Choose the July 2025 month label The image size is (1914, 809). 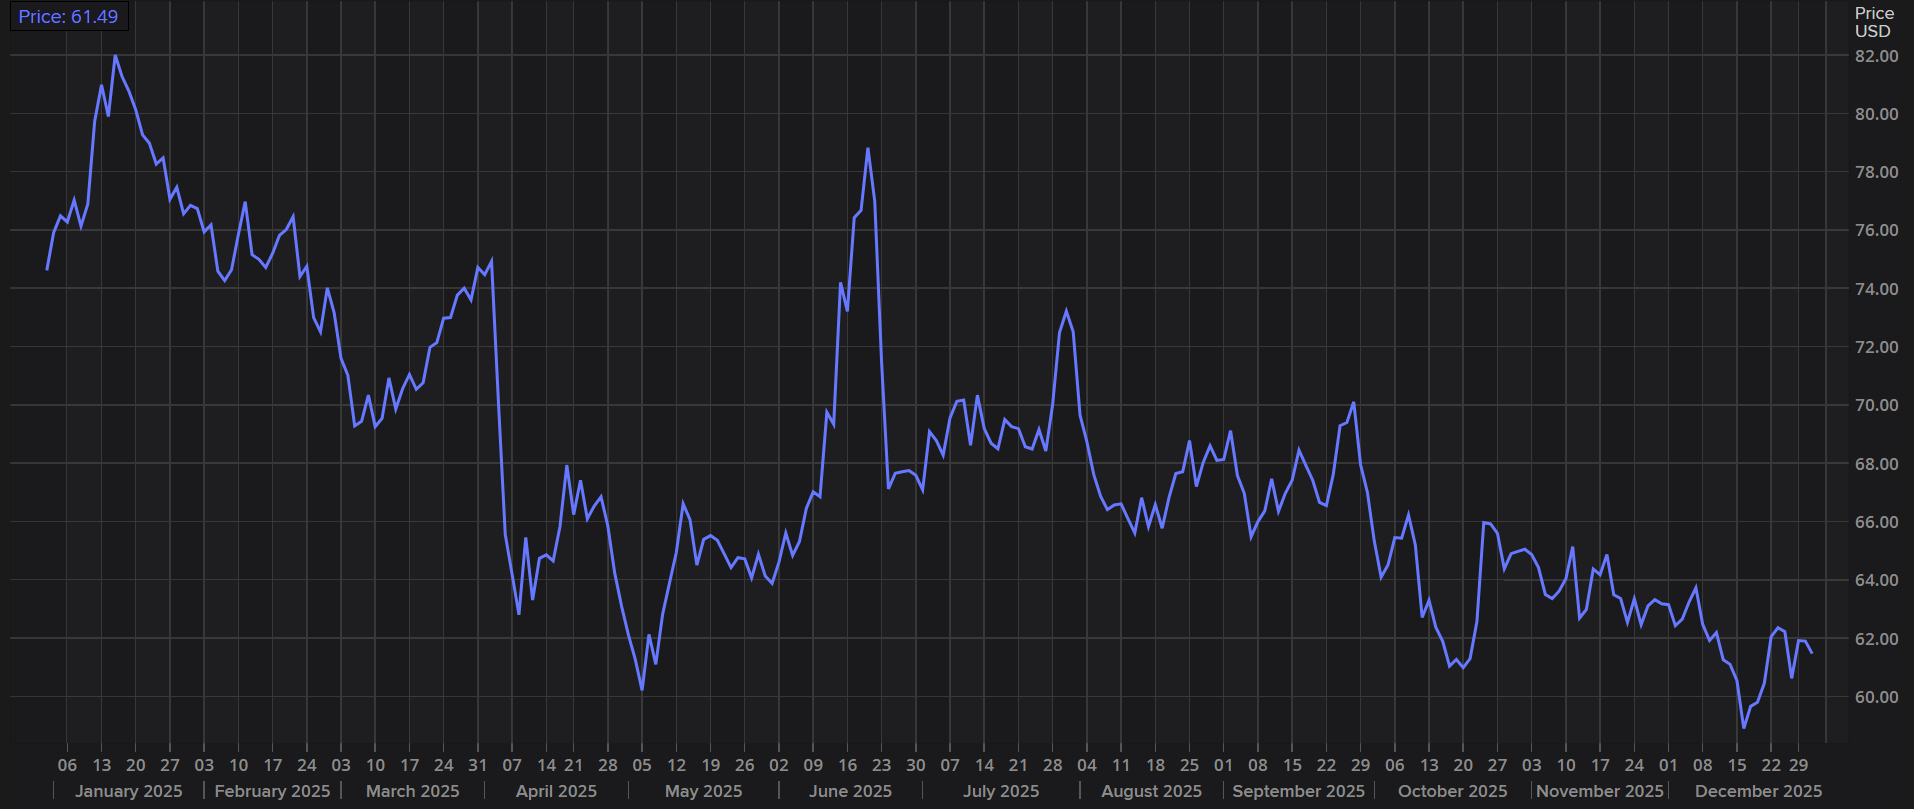1001,791
